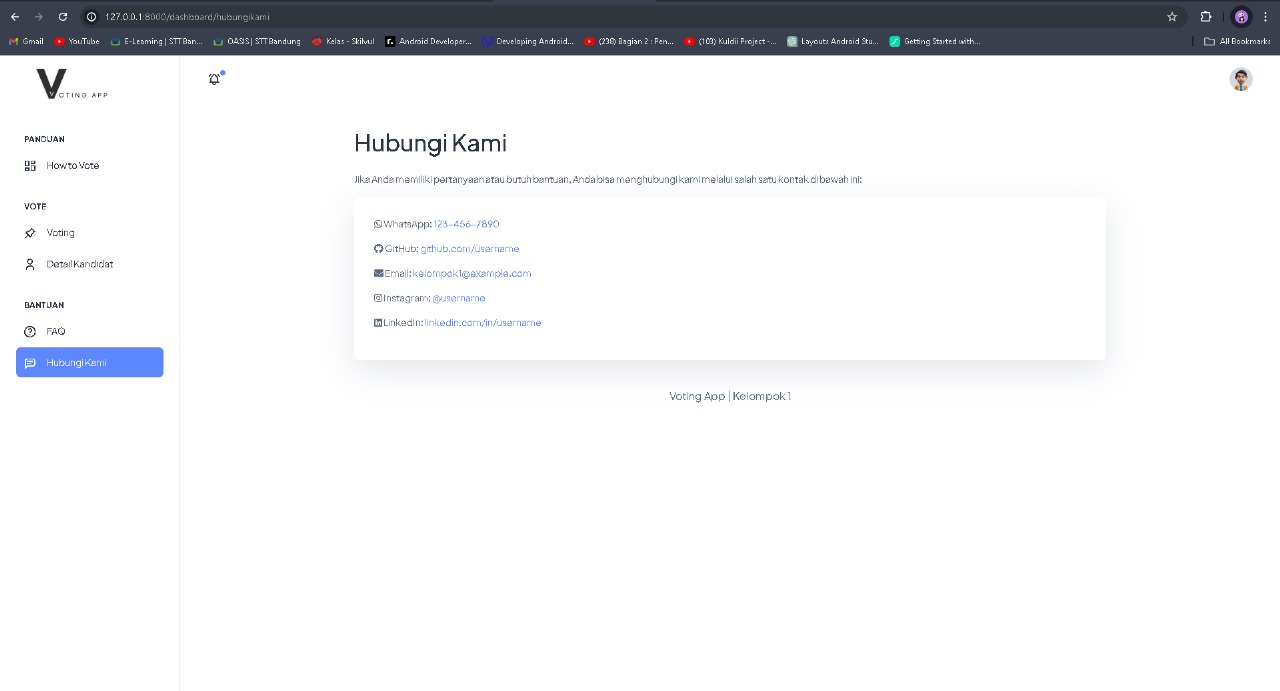Image resolution: width=1280 pixels, height=691 pixels.
Task: Open the All Bookmarks folder
Action: 1237,41
